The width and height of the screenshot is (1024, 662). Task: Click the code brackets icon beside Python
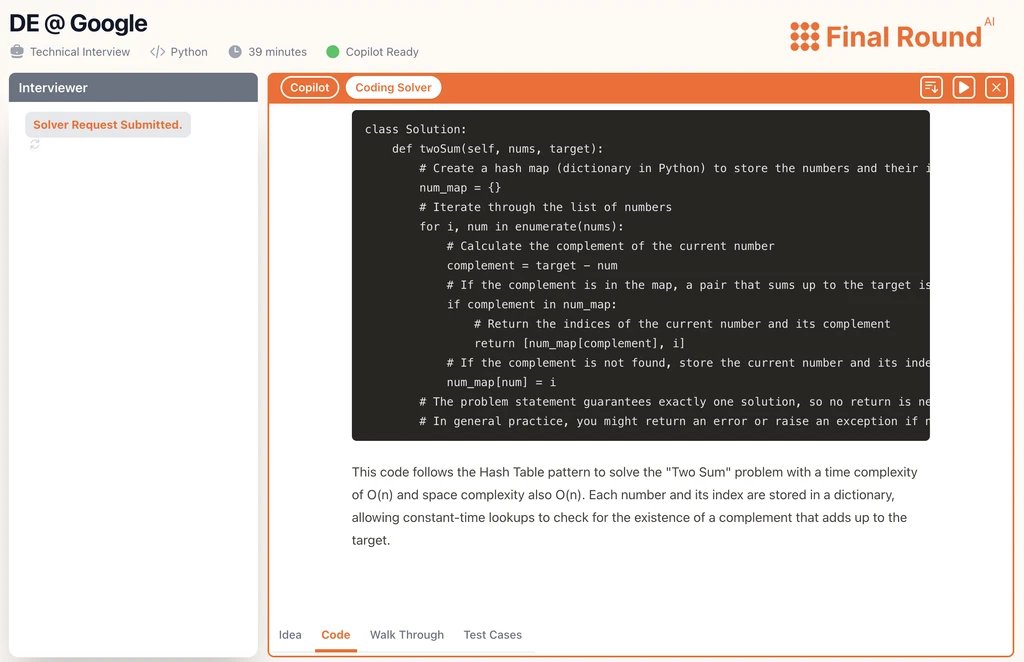click(x=157, y=52)
